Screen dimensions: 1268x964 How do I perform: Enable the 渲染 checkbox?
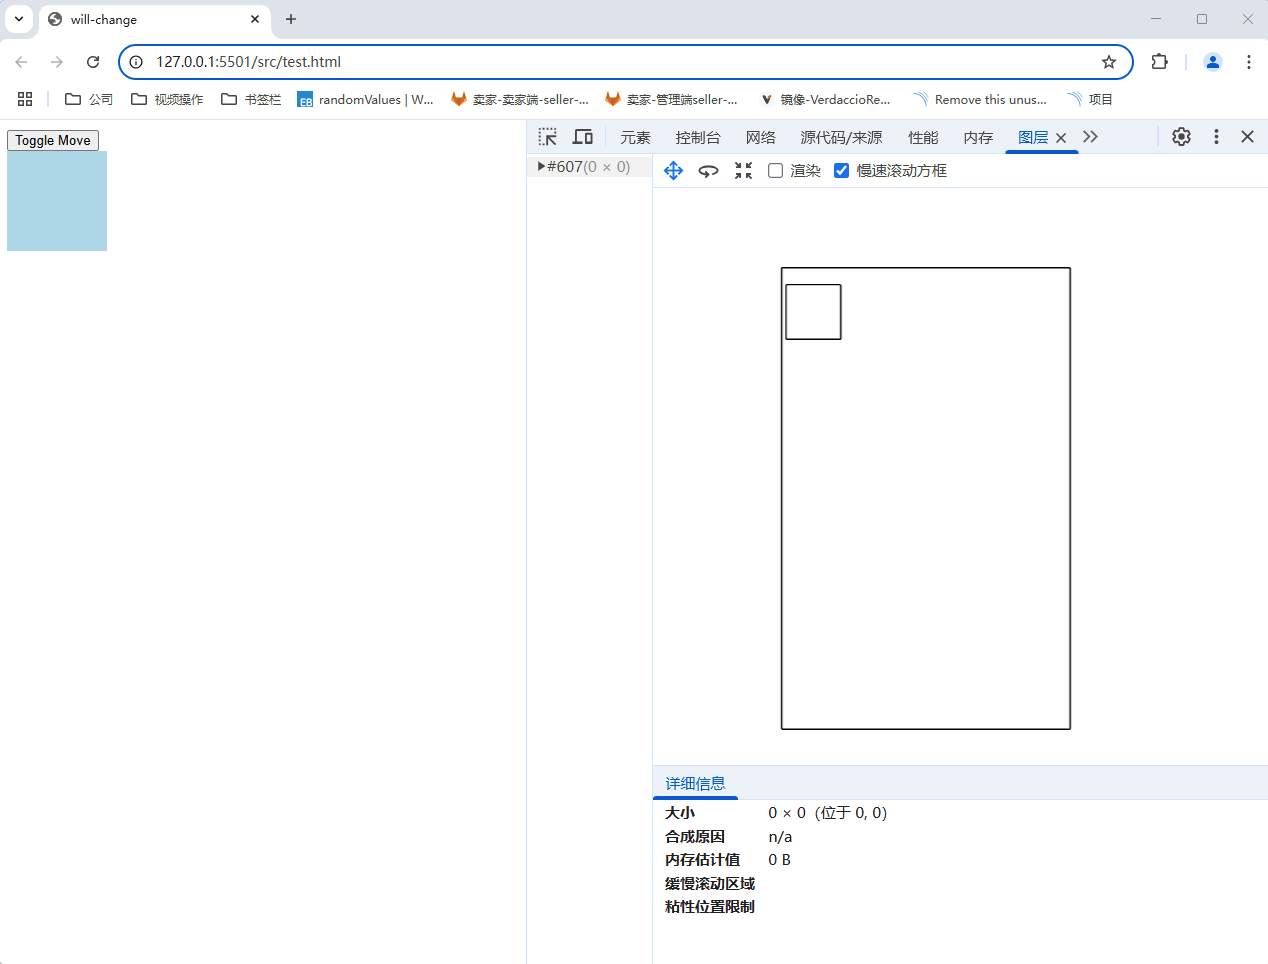pyautogui.click(x=775, y=171)
